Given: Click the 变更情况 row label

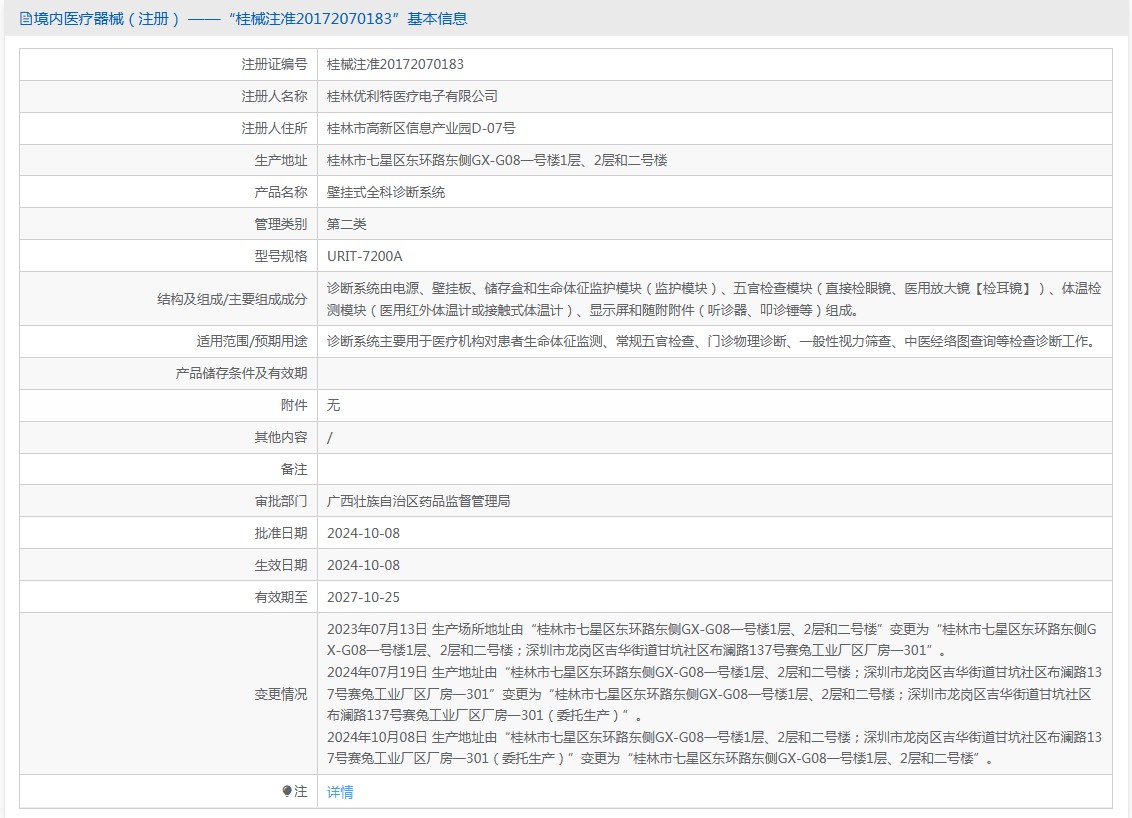Looking at the screenshot, I should pos(281,694).
